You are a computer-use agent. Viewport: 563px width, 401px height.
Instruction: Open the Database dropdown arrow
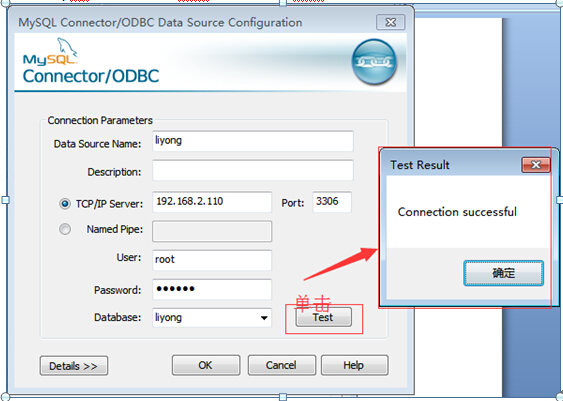pyautogui.click(x=264, y=318)
